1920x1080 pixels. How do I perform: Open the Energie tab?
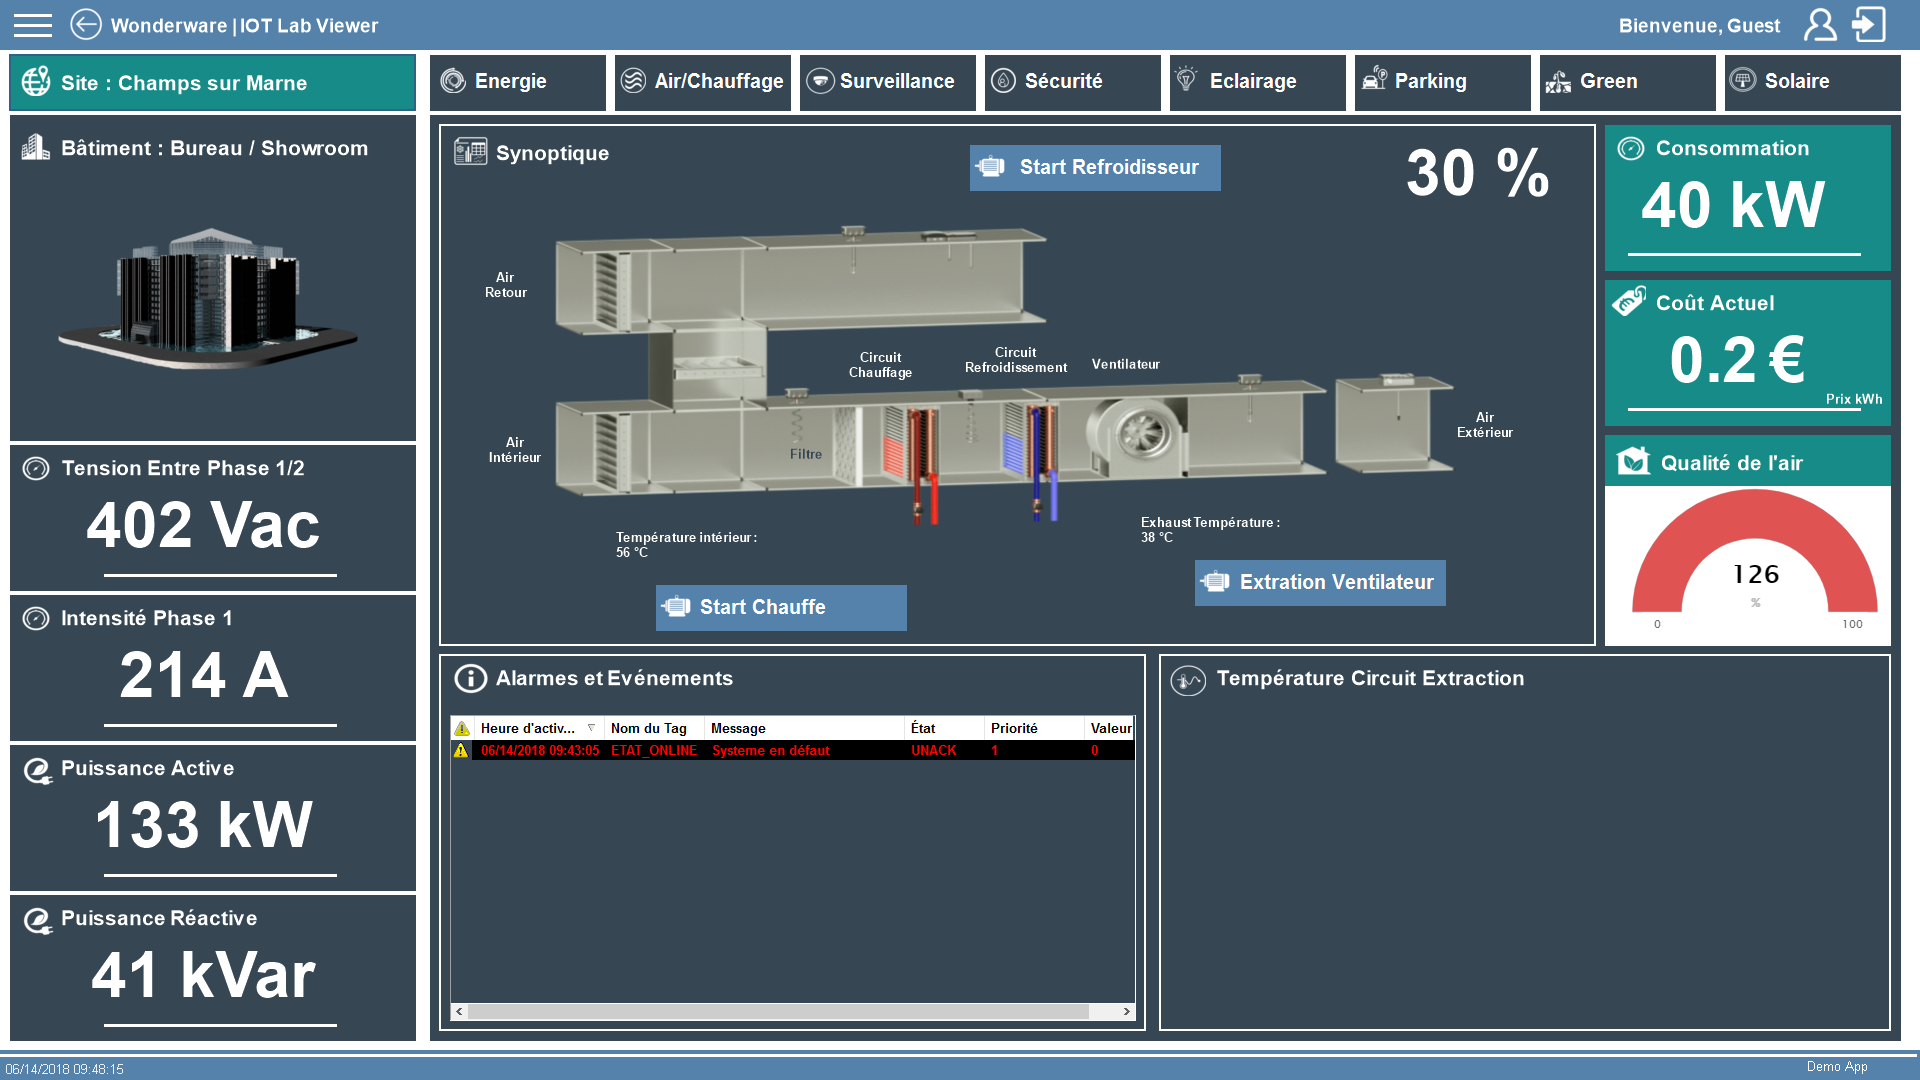[518, 82]
